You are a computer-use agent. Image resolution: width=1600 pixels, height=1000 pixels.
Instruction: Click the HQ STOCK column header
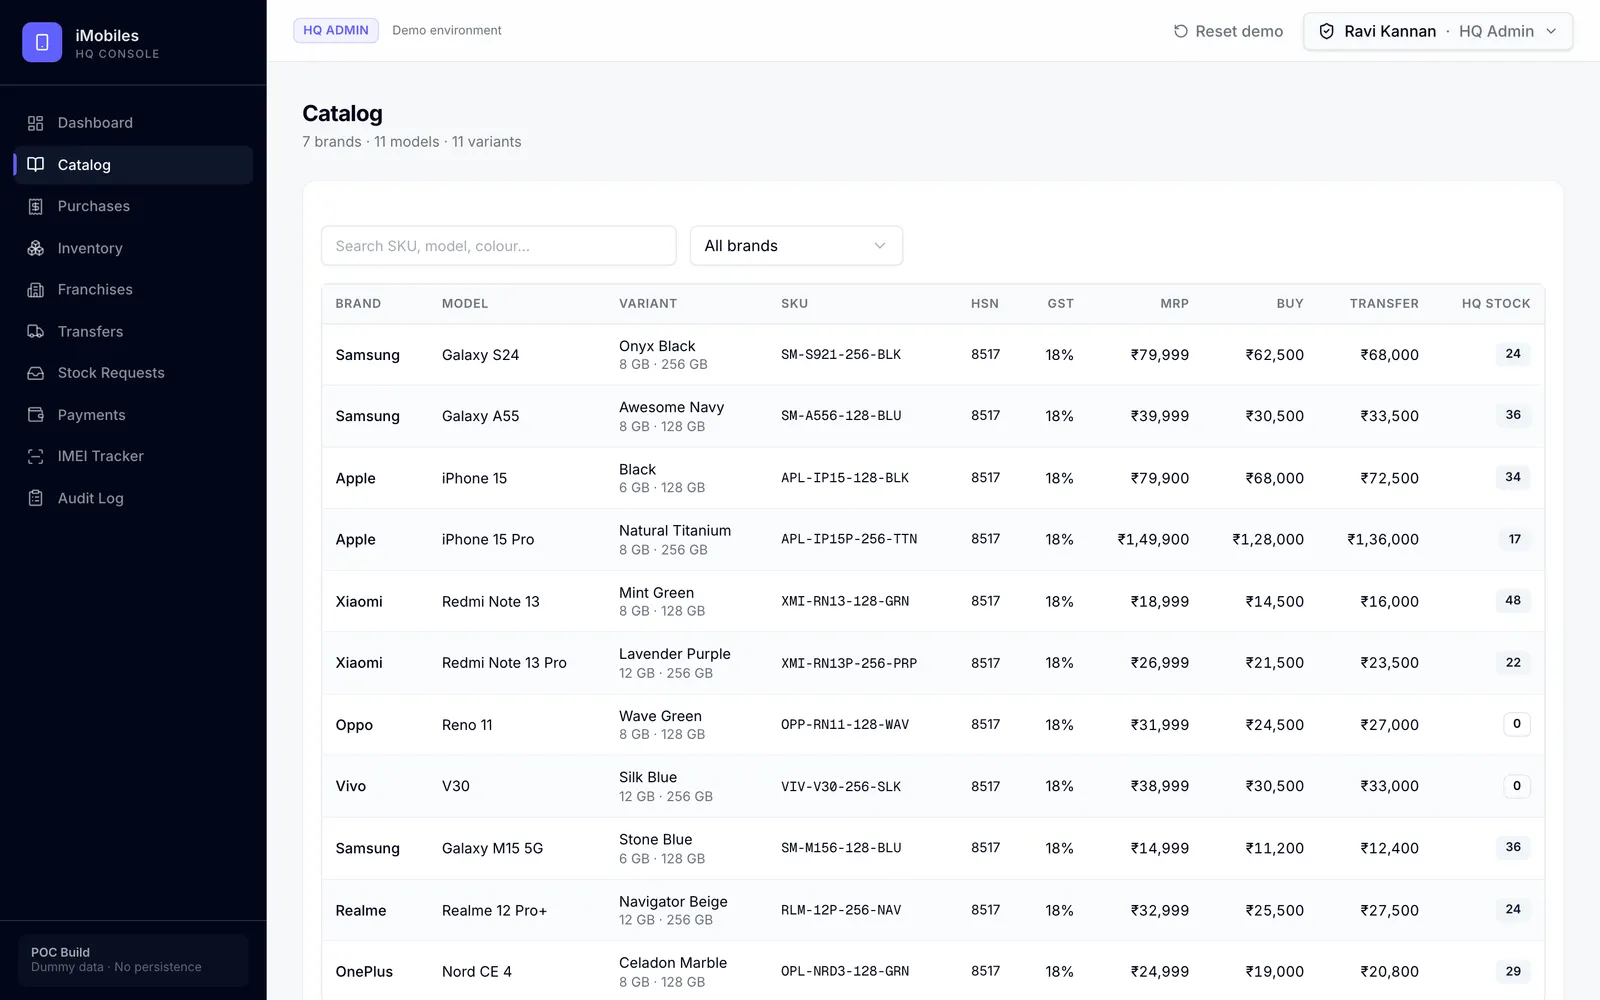1495,303
